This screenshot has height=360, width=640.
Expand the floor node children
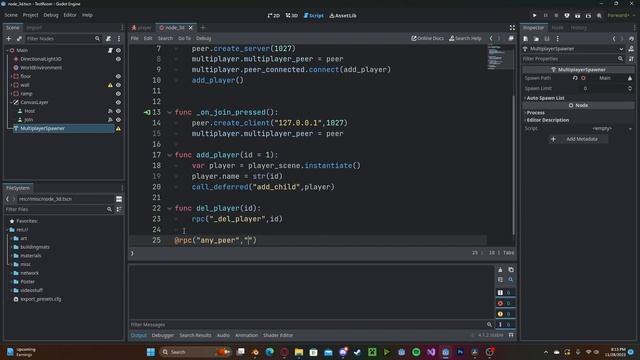pyautogui.click(x=11, y=76)
